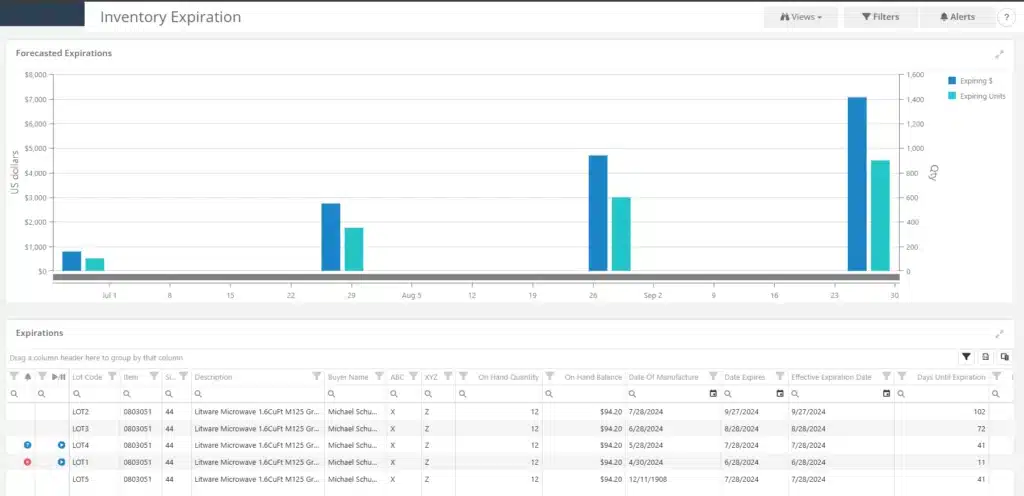Image resolution: width=1024 pixels, height=496 pixels.
Task: Toggle the Expiring Units legend series
Action: (976, 96)
